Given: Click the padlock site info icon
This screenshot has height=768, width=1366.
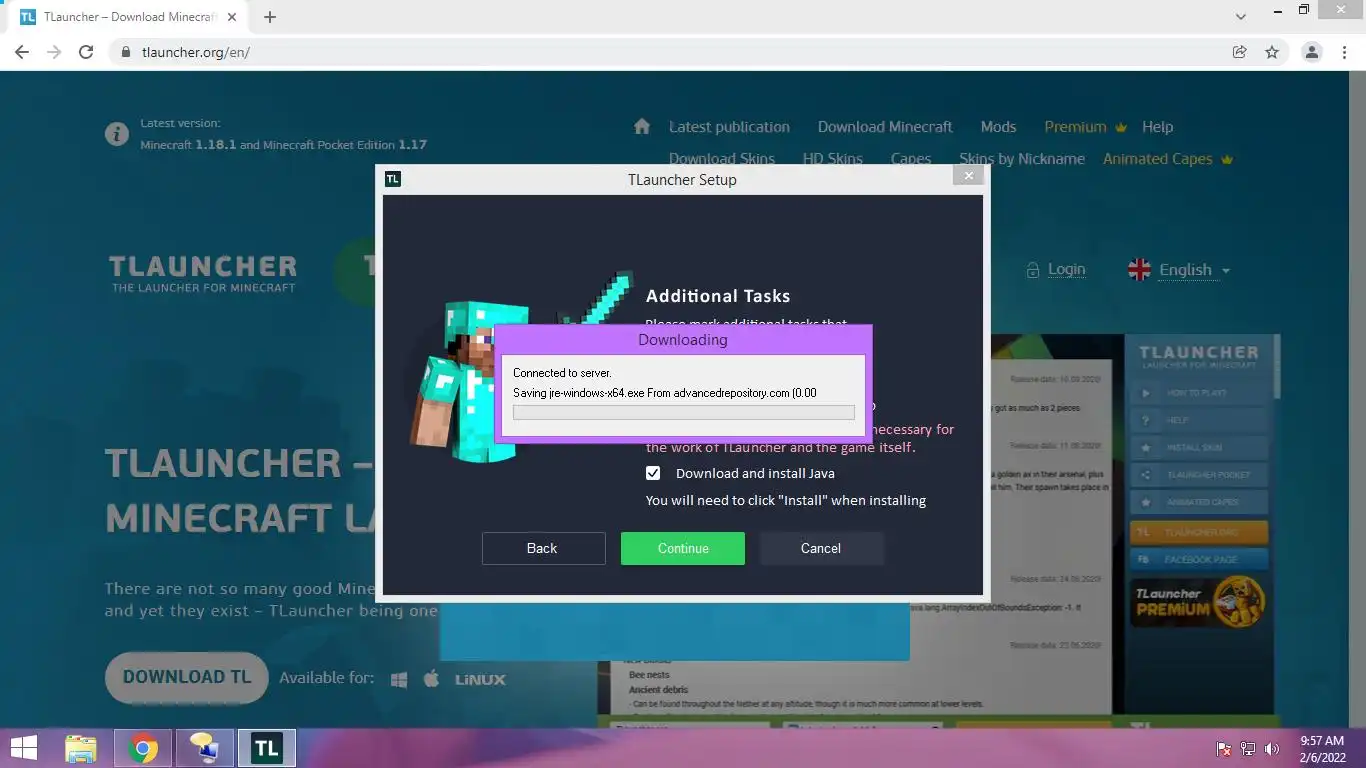Looking at the screenshot, I should pos(126,52).
